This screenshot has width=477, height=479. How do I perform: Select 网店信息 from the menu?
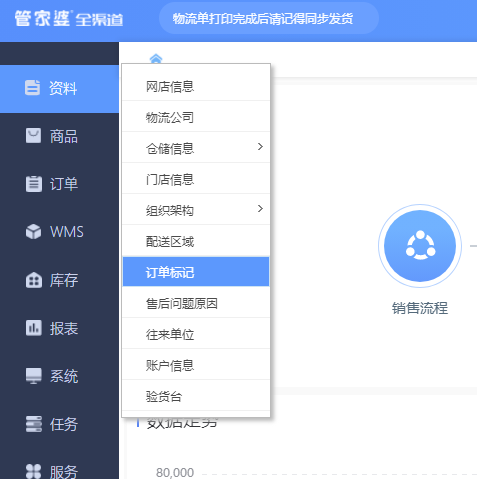click(x=196, y=87)
